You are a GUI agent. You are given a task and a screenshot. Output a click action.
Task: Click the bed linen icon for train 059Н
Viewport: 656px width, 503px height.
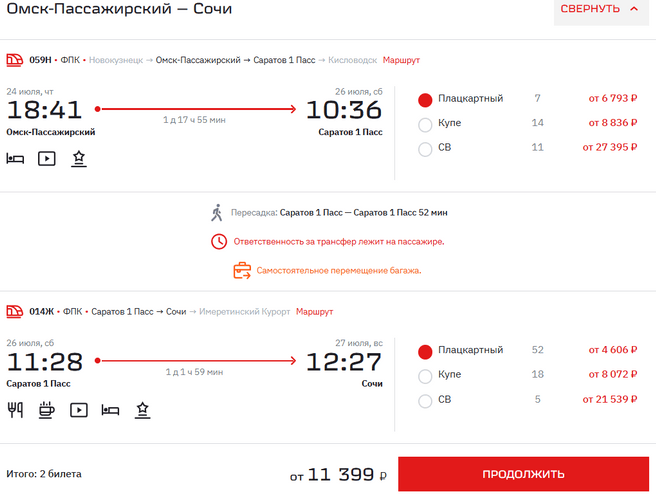coord(15,158)
